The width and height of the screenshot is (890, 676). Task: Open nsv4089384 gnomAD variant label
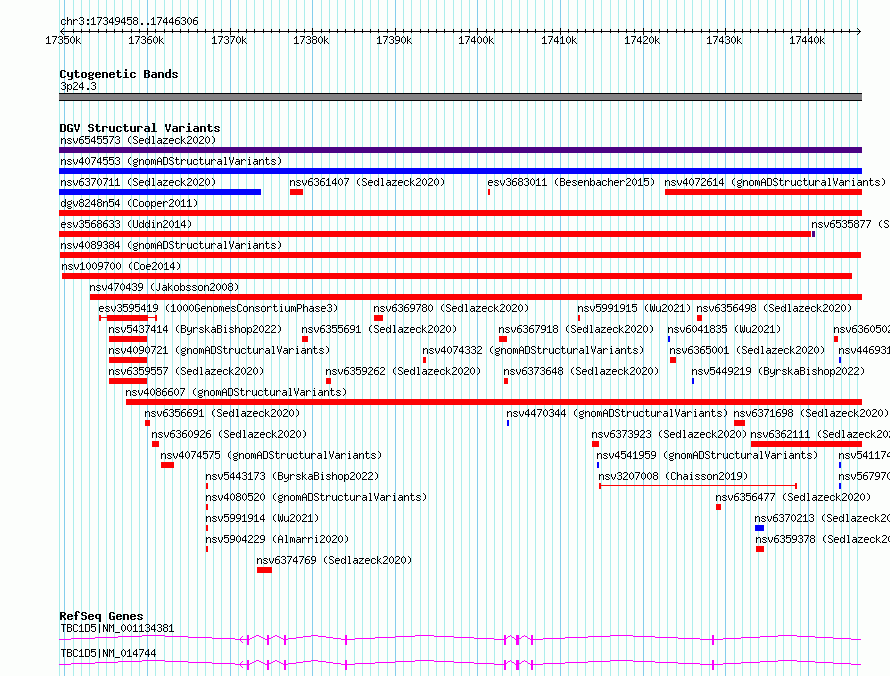171,245
